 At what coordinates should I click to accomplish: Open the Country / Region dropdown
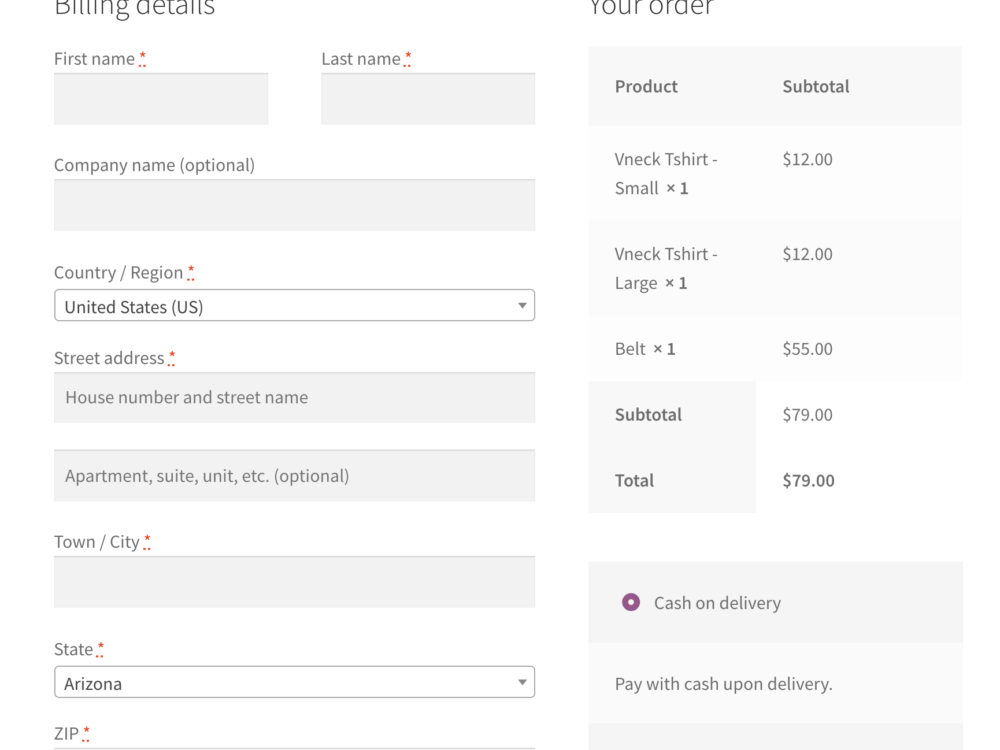tap(294, 305)
